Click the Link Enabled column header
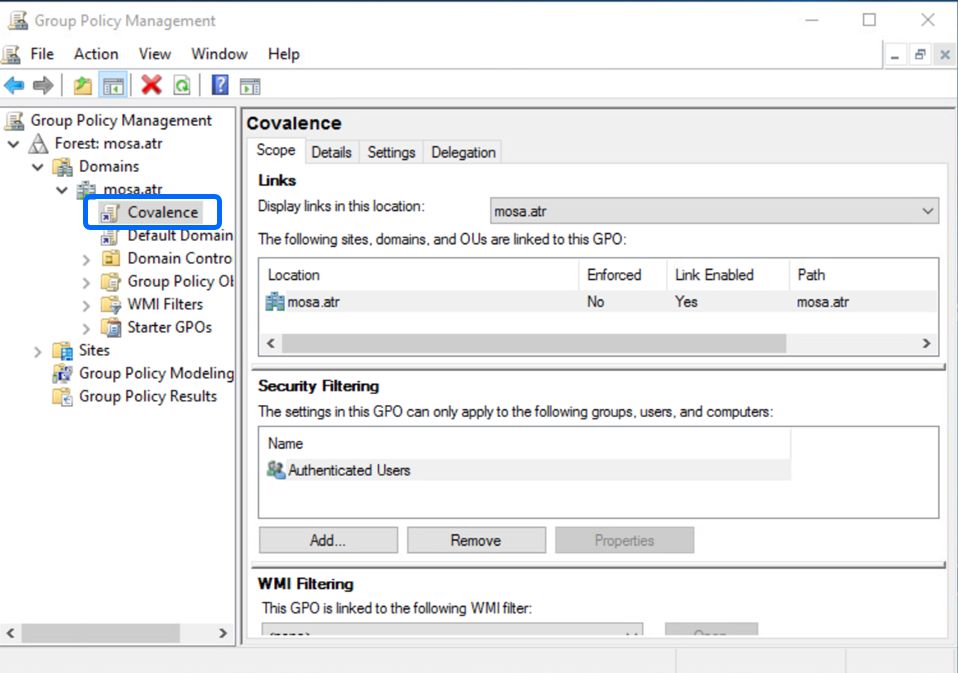958x673 pixels. pyautogui.click(x=728, y=275)
